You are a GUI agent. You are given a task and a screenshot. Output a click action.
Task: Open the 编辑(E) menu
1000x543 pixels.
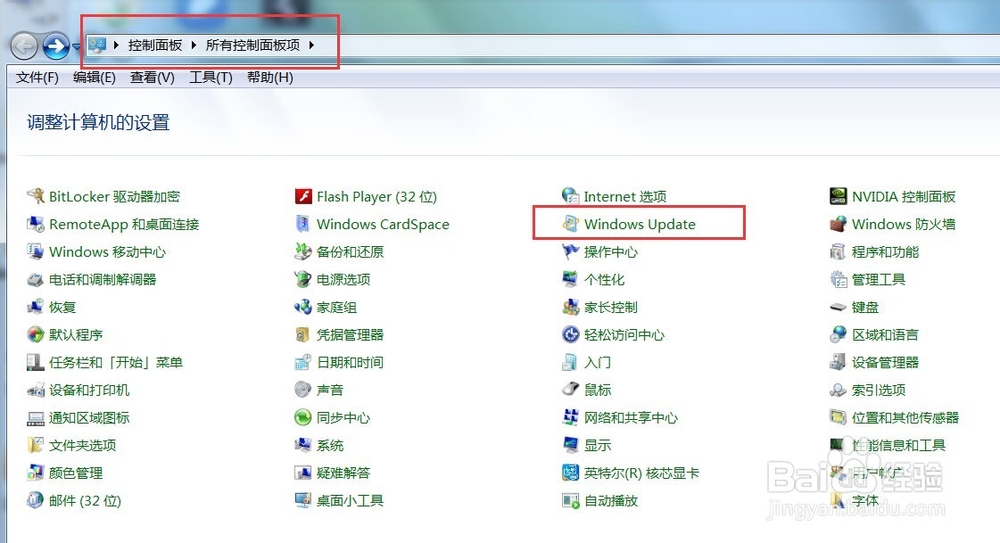[x=94, y=78]
